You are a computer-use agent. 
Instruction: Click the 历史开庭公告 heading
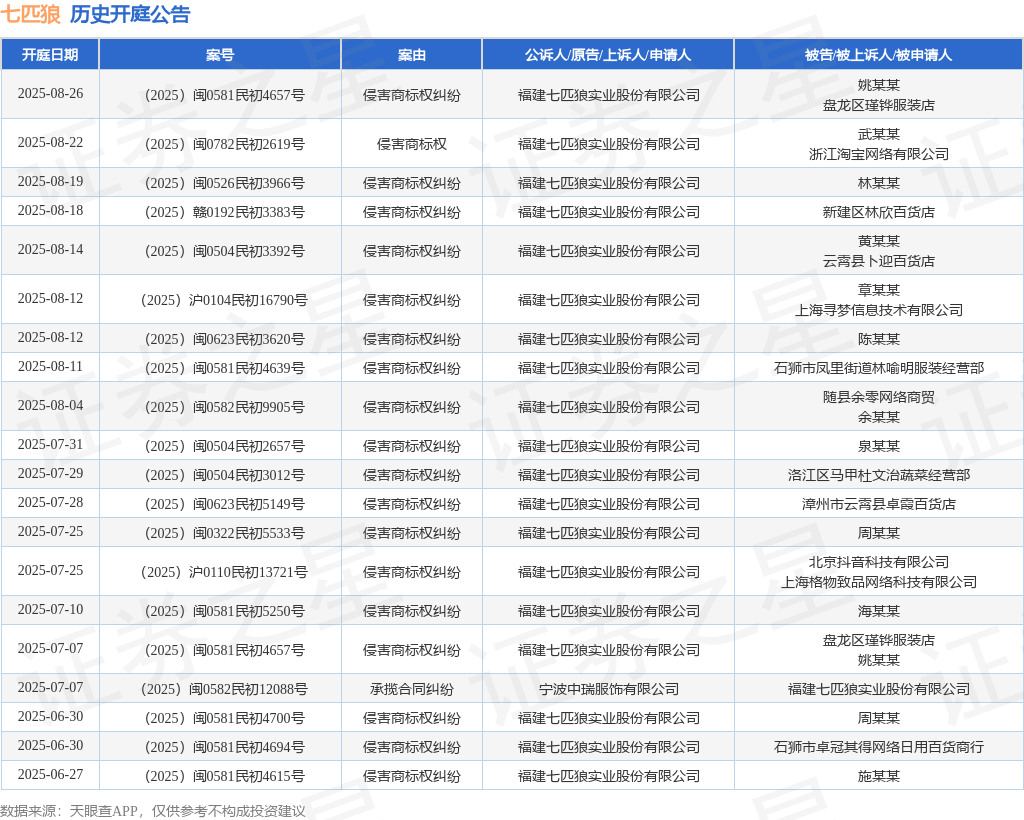(x=130, y=14)
